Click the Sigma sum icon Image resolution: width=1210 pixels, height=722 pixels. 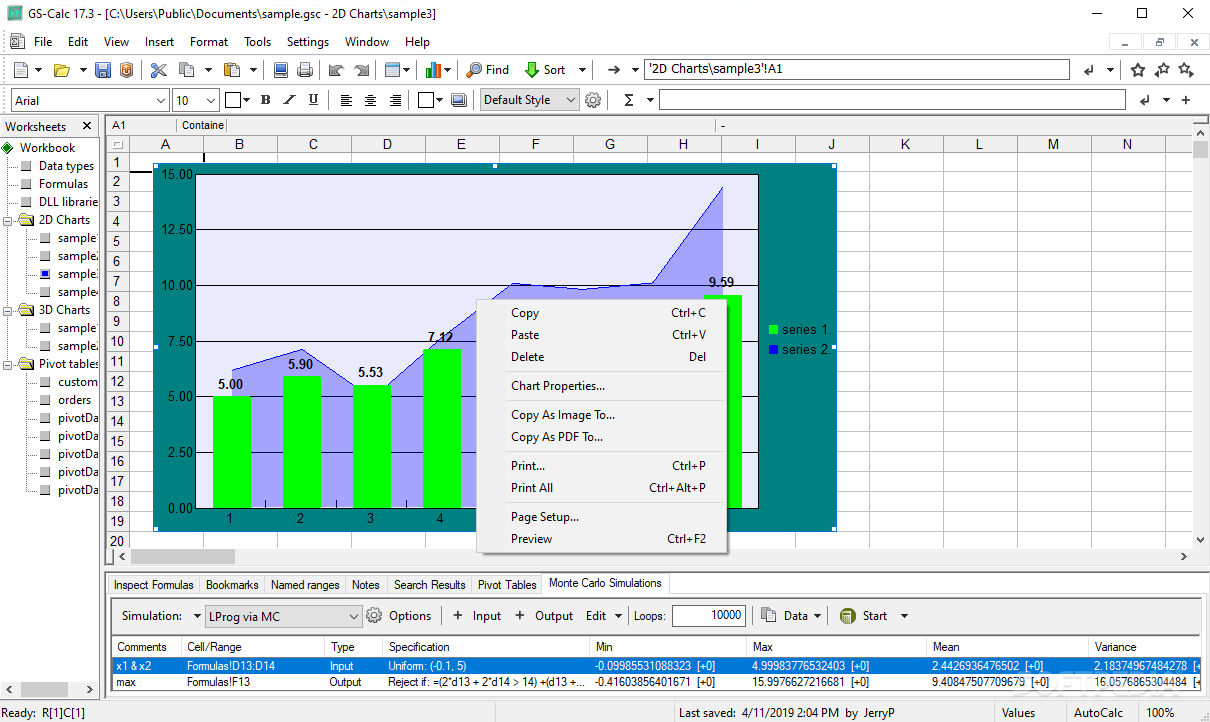coord(629,100)
